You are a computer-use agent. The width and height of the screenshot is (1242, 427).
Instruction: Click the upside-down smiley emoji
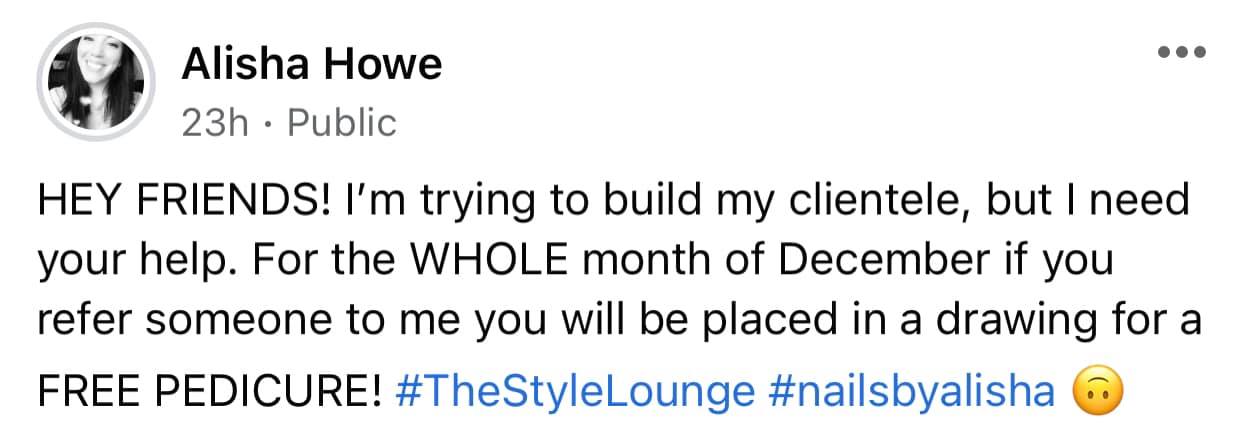[x=1097, y=391]
